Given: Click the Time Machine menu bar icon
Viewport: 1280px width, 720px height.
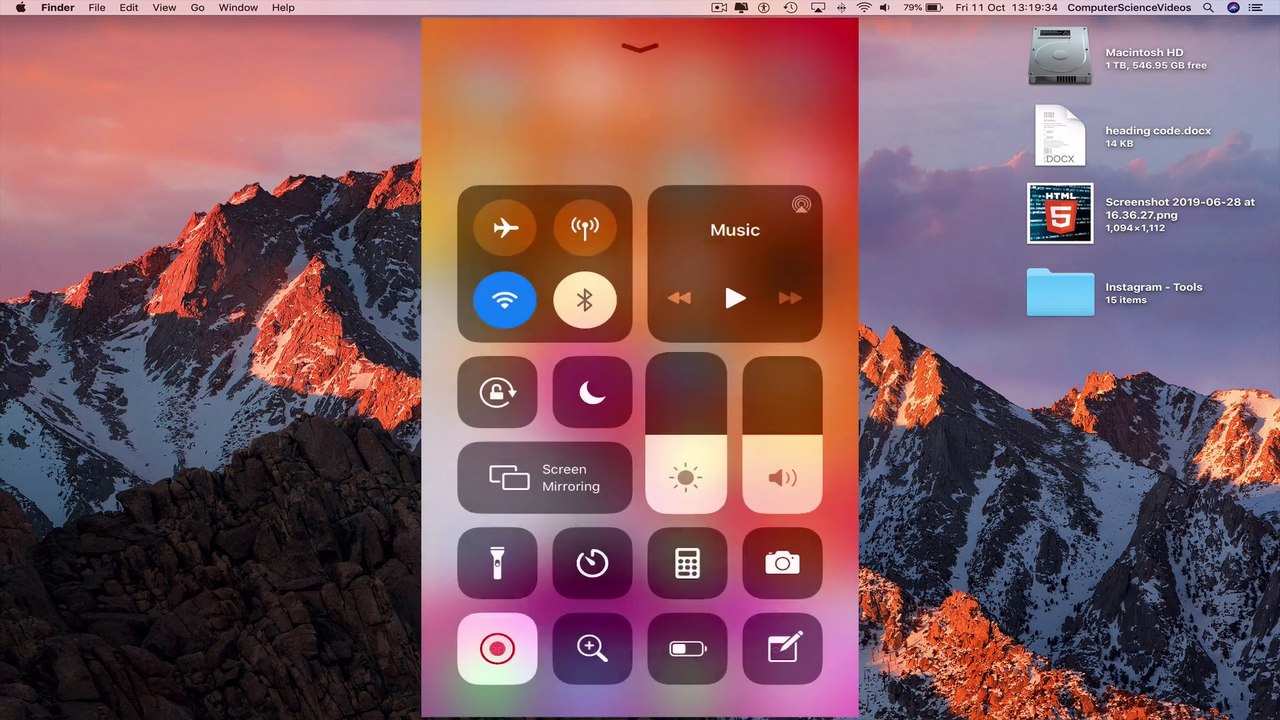Looking at the screenshot, I should [x=790, y=7].
